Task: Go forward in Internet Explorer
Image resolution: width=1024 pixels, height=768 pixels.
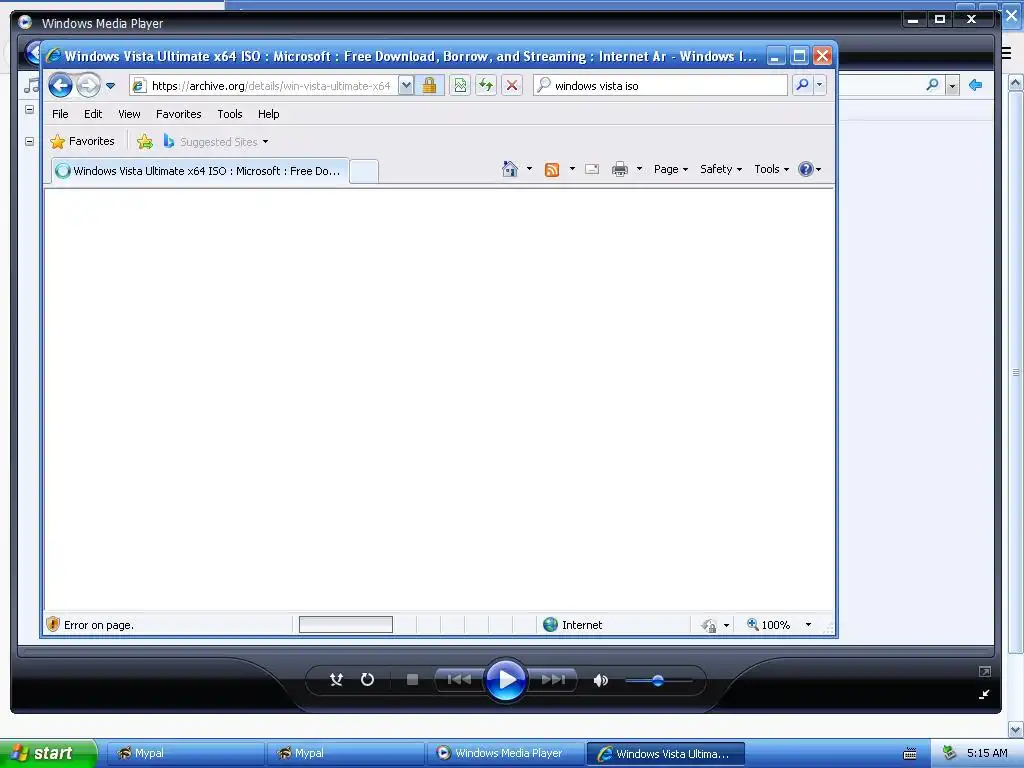Action: (88, 86)
